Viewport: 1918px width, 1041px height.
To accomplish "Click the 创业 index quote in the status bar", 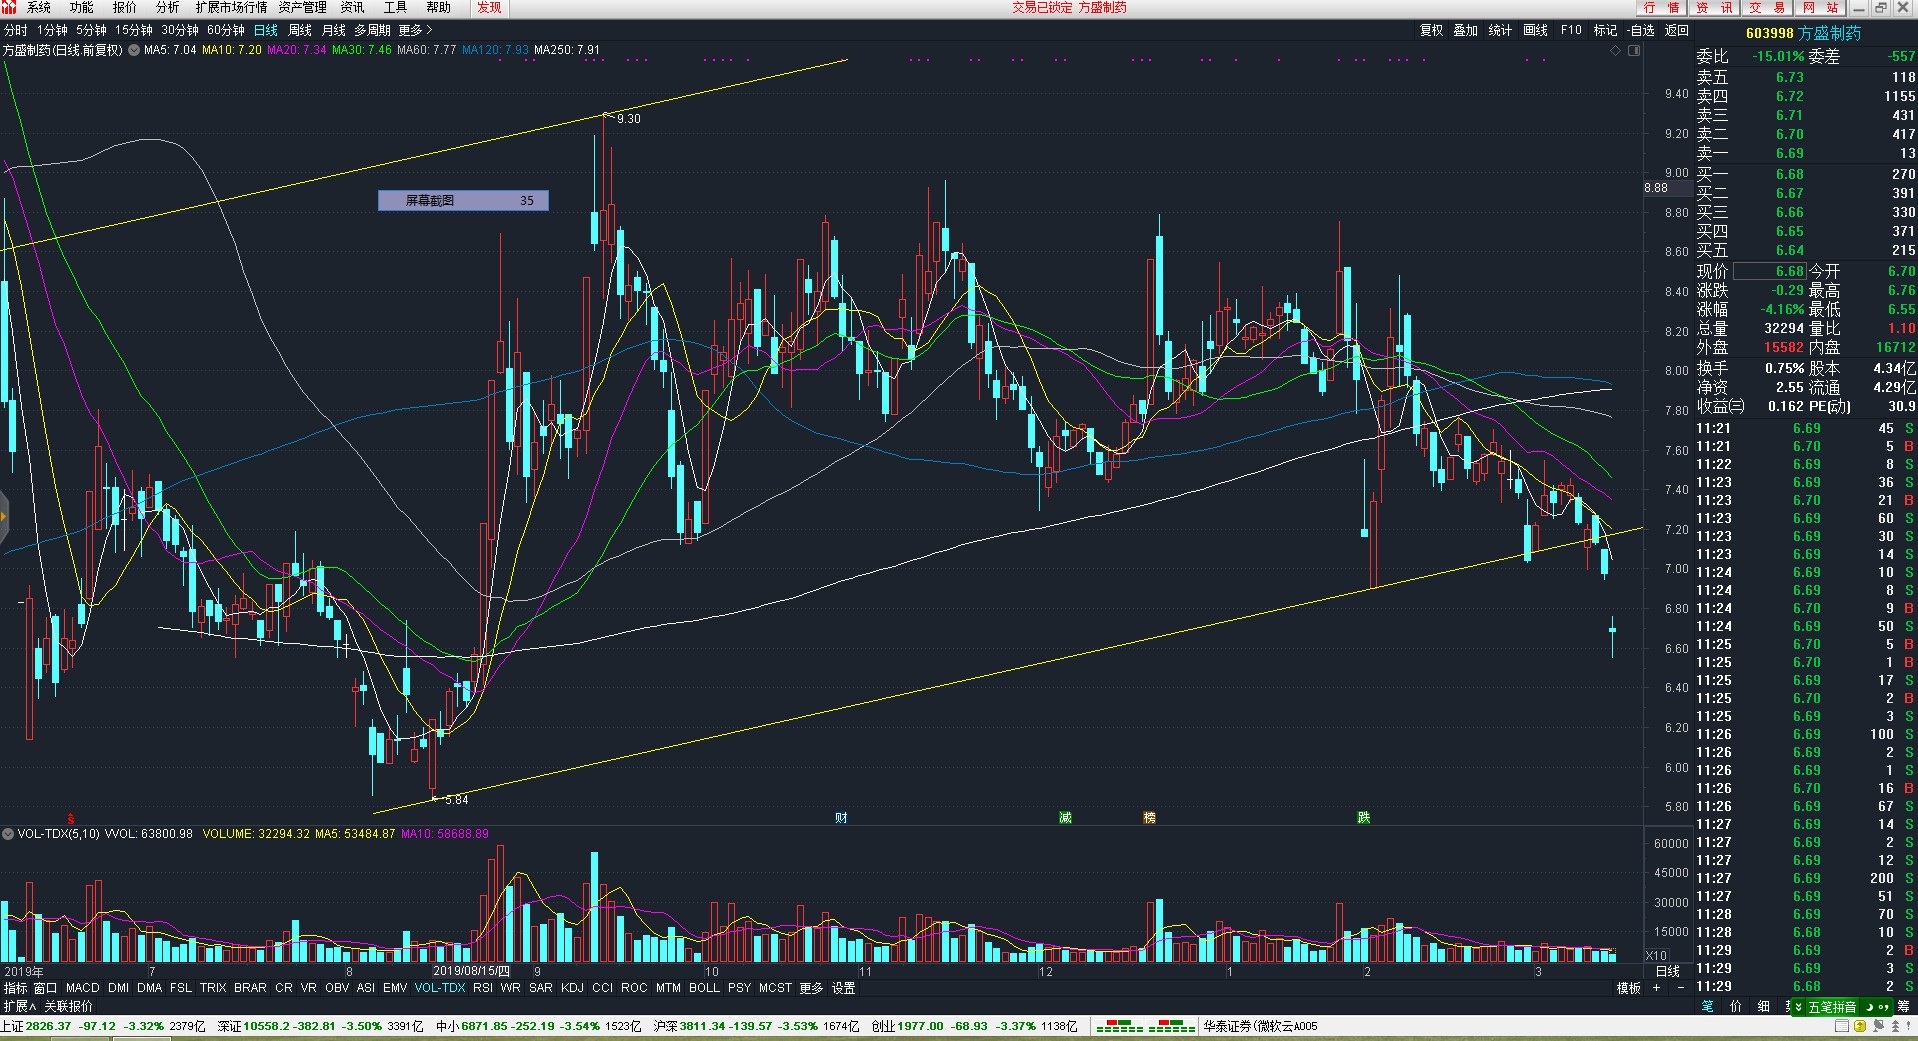I will coord(974,1026).
